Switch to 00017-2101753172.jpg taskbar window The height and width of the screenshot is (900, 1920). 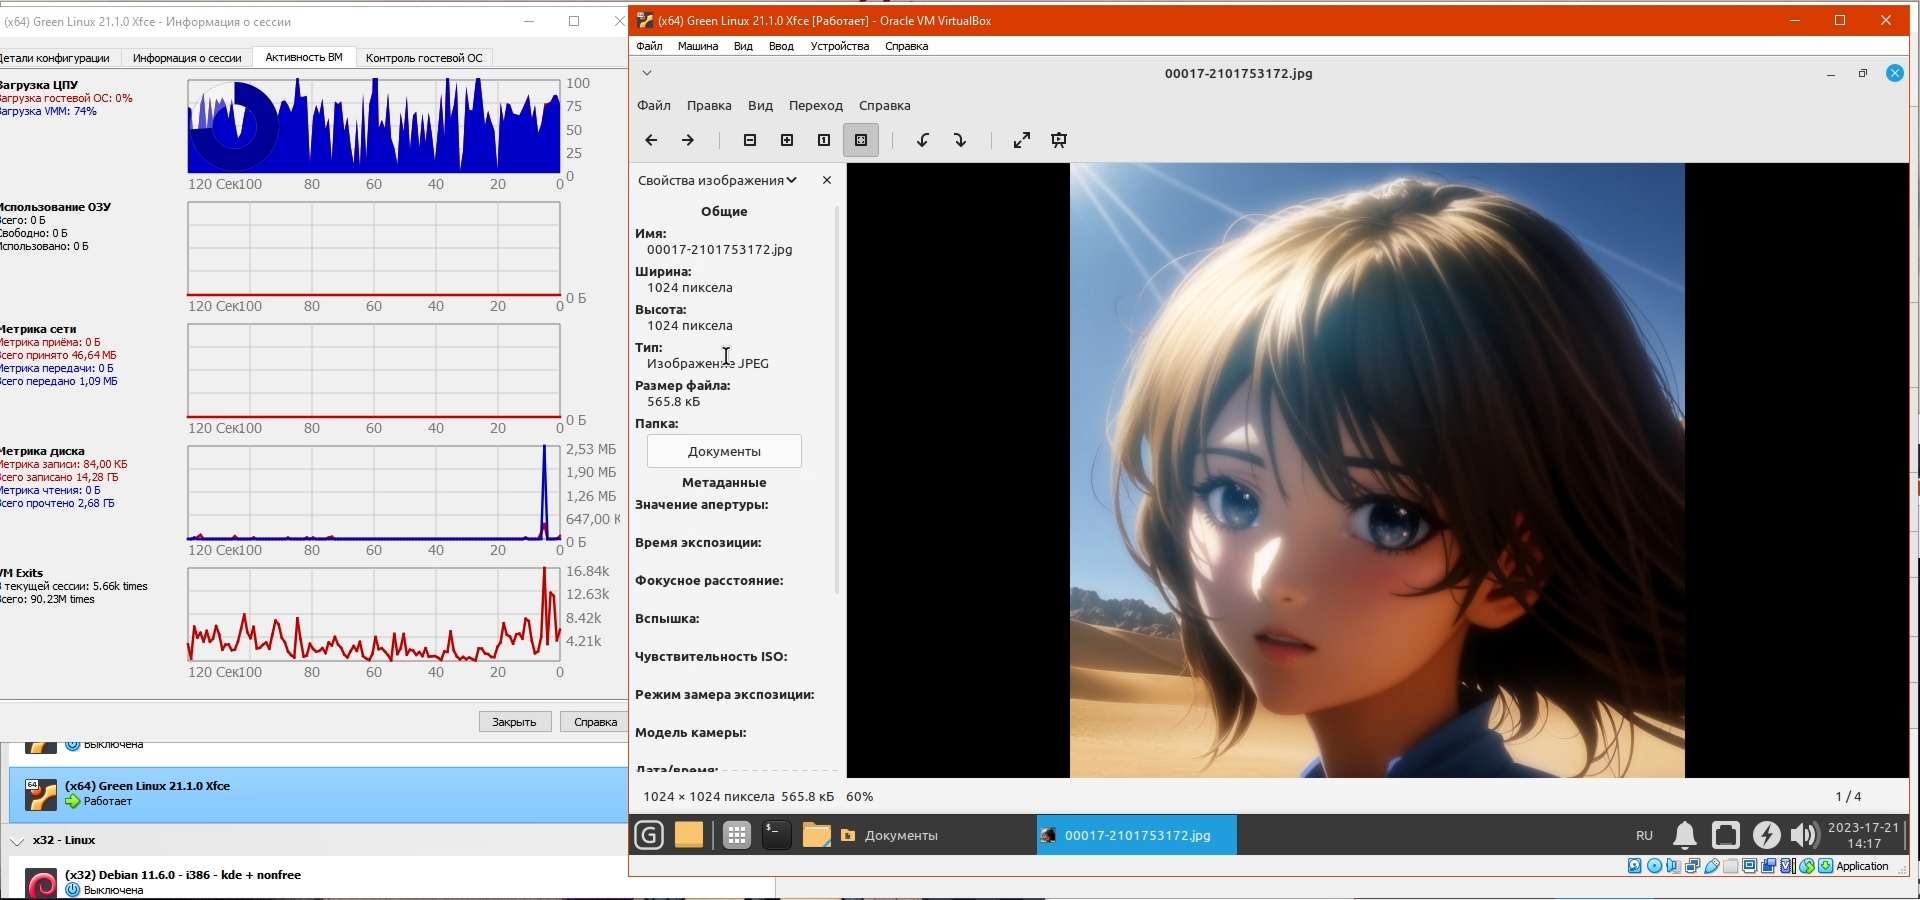1137,835
